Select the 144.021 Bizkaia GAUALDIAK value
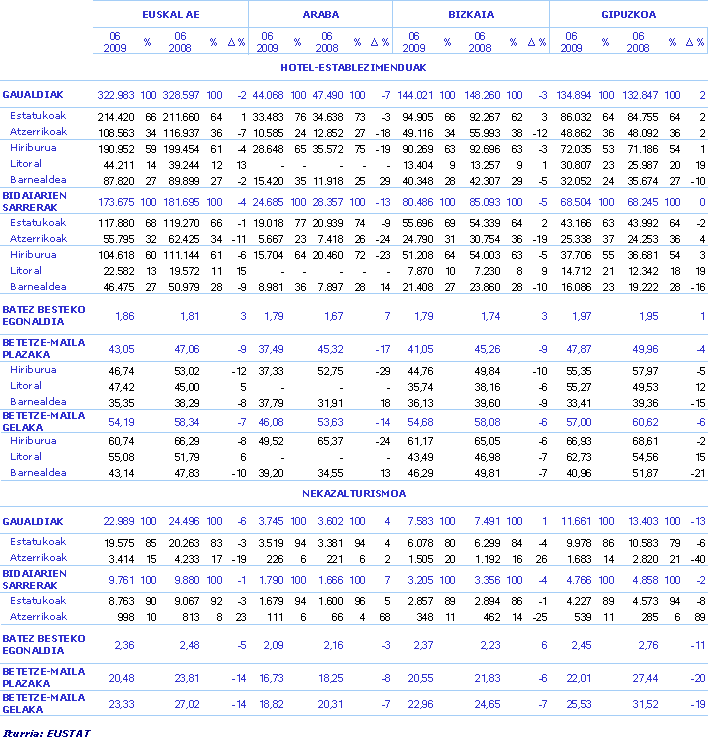 [x=413, y=95]
